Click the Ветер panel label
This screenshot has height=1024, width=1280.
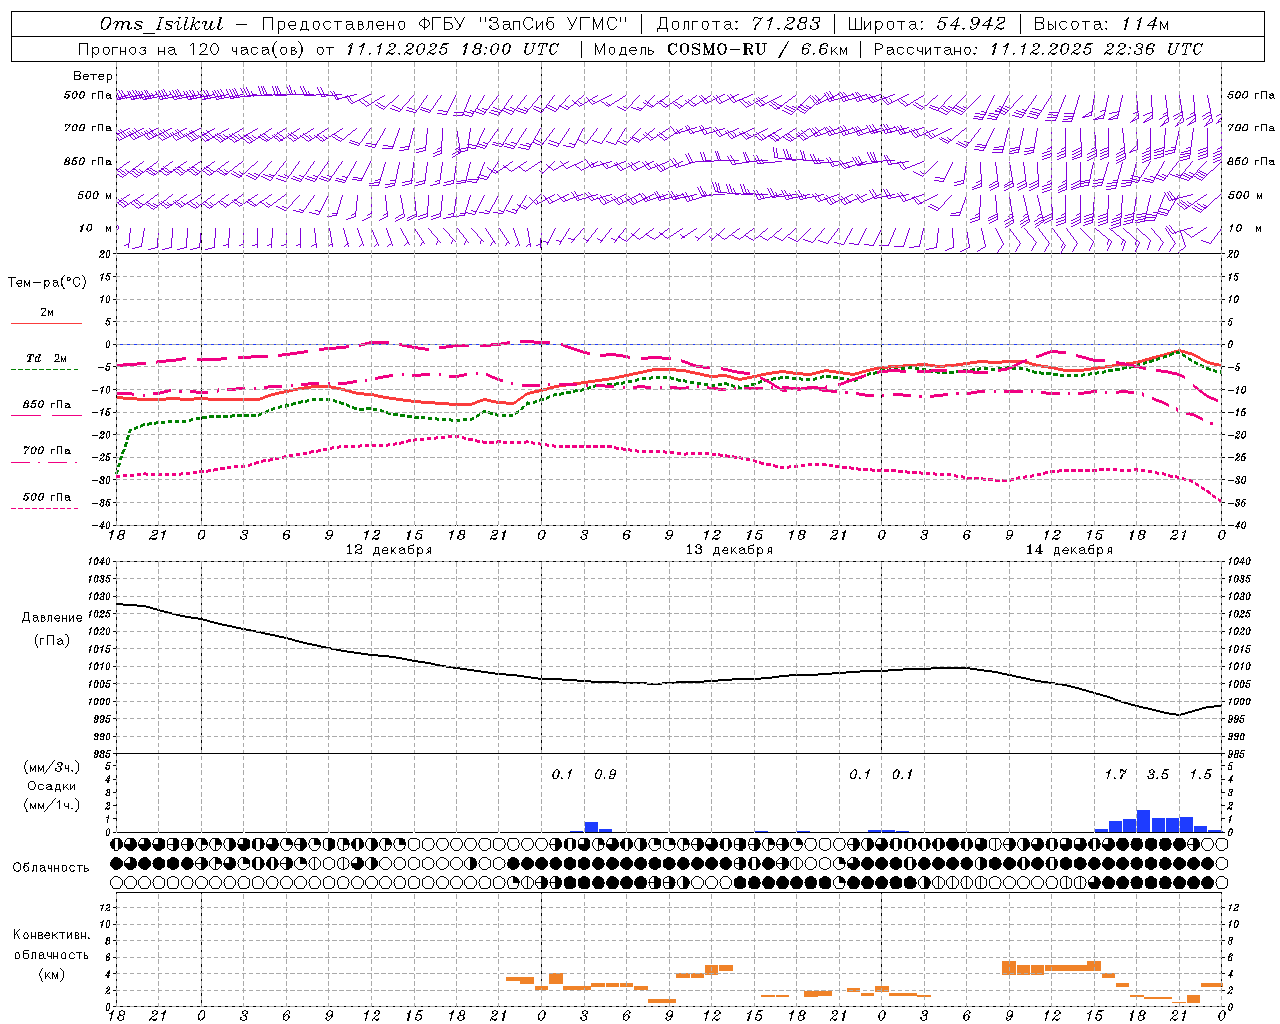point(93,76)
